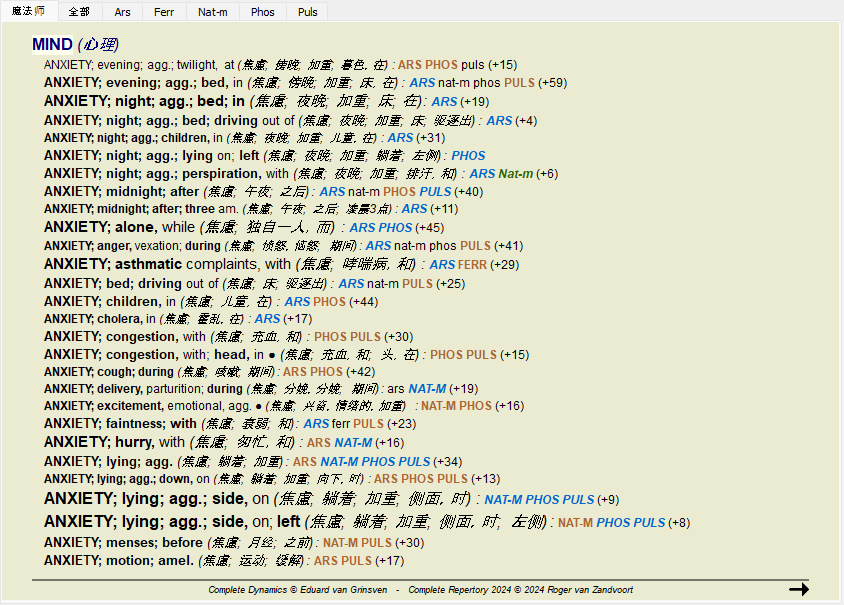Go to next page with arrow icon

[x=798, y=589]
